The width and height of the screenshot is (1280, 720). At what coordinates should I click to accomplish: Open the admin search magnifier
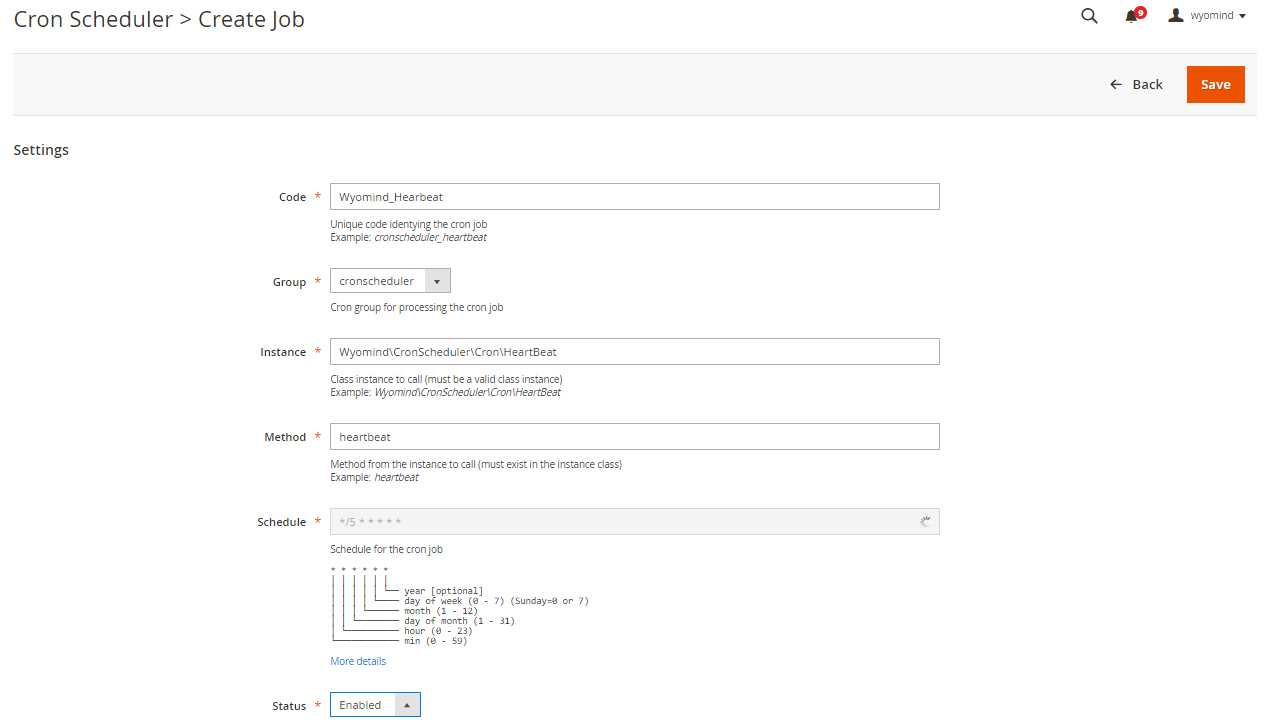[1089, 15]
